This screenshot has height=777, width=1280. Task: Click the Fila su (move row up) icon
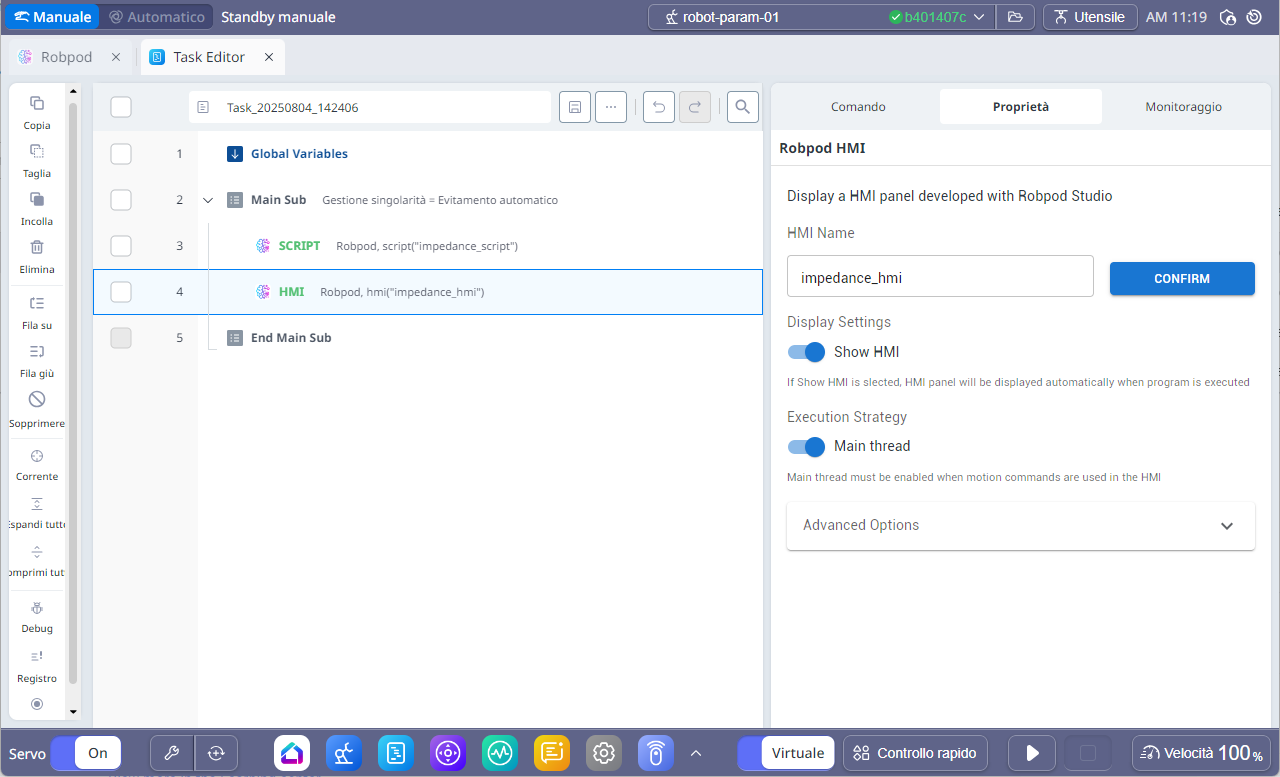pos(37,303)
